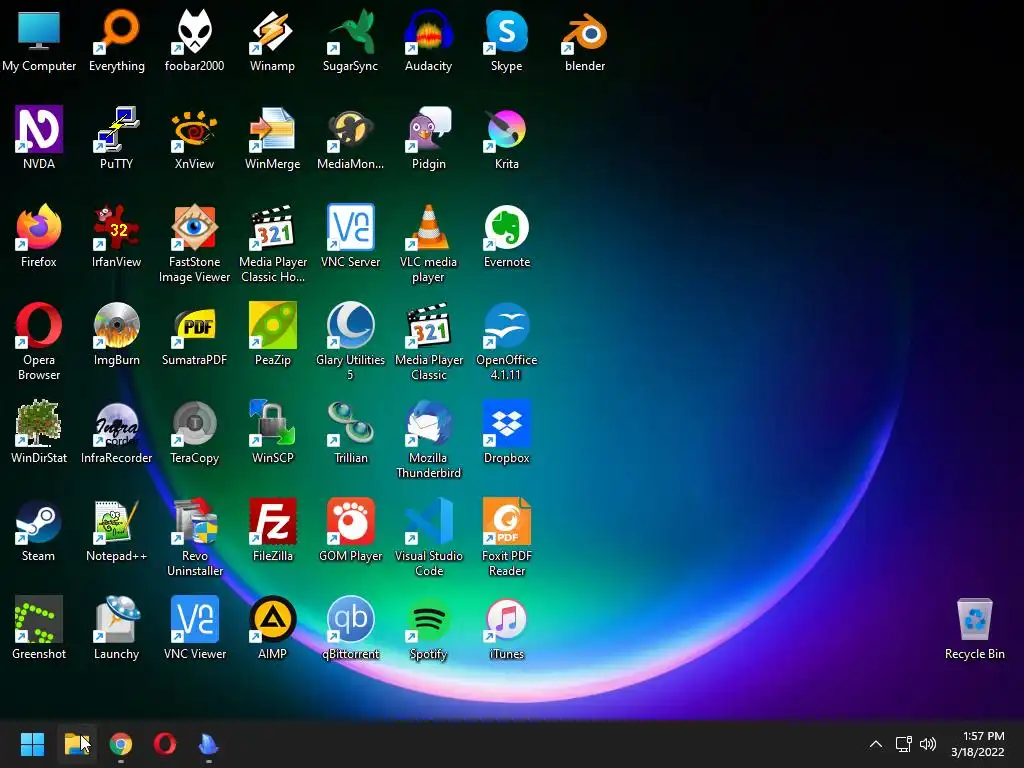Click the Opera icon in the taskbar
This screenshot has width=1024, height=768.
[x=165, y=744]
